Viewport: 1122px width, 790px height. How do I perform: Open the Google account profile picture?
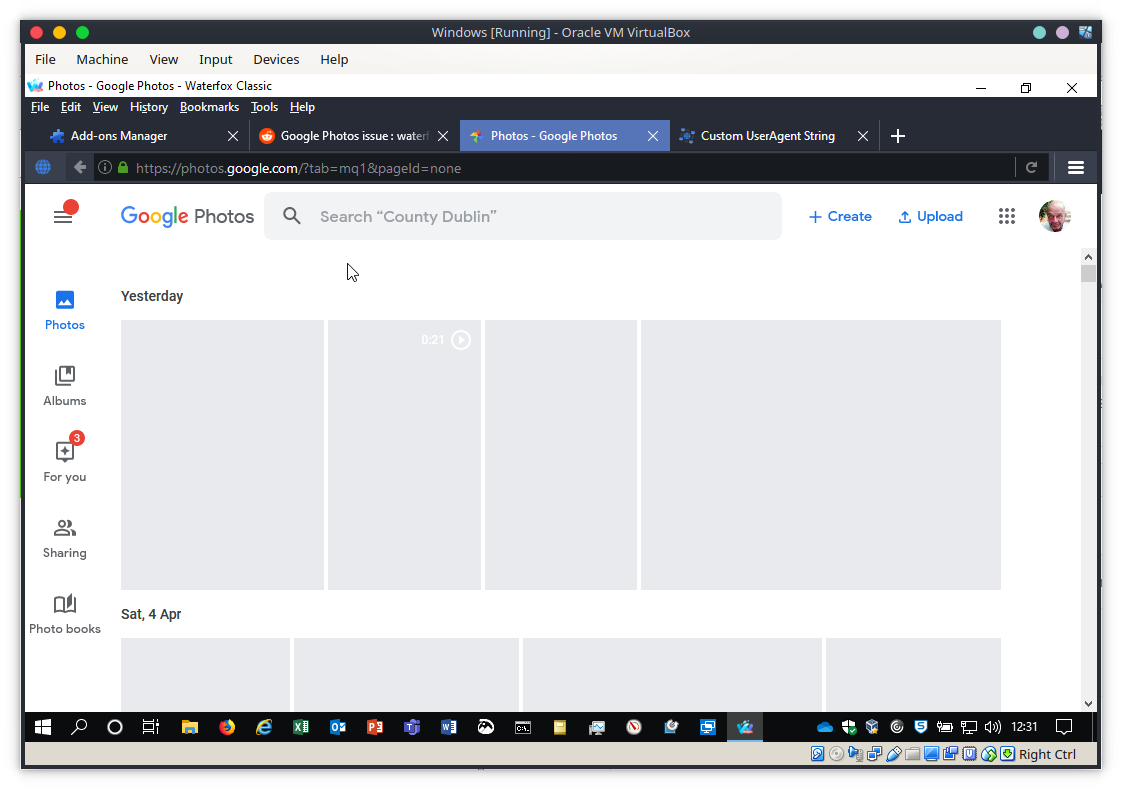(x=1055, y=216)
